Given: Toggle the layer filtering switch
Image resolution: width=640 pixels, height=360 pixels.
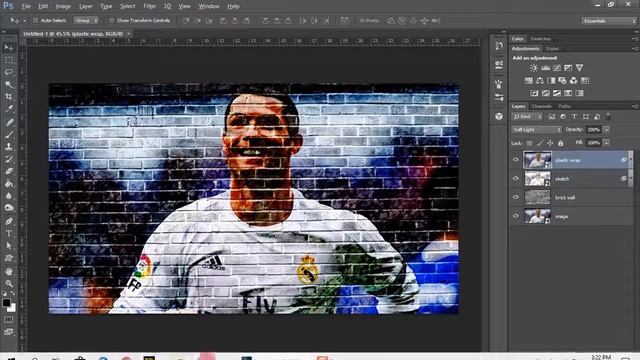Looking at the screenshot, I should [608, 116].
